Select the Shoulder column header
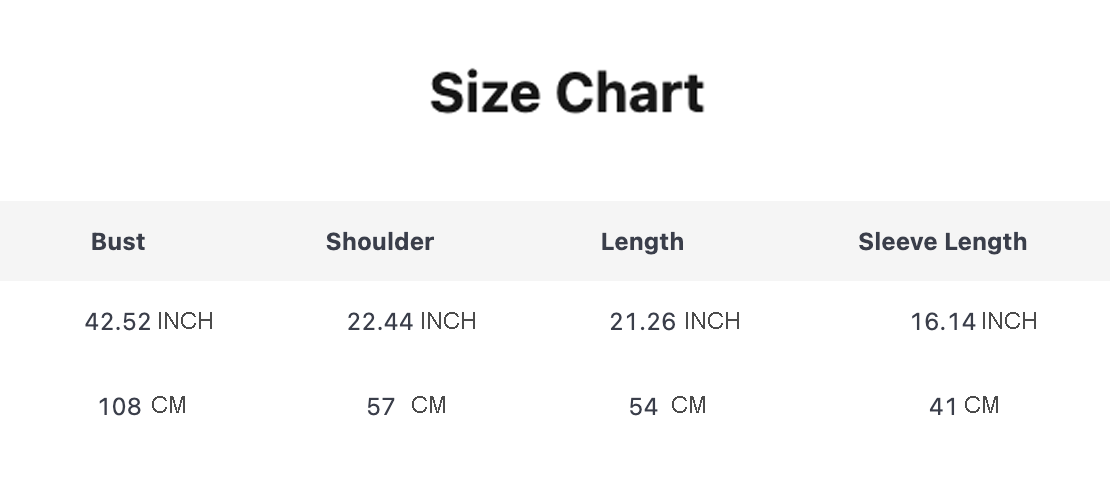The width and height of the screenshot is (1110, 503). coord(380,242)
